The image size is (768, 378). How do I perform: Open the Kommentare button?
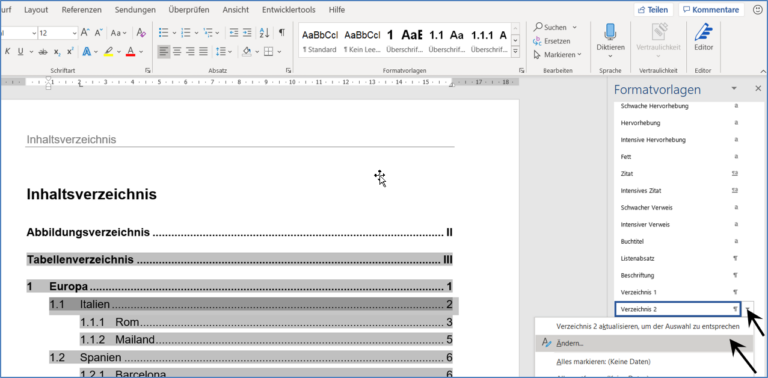[x=711, y=10]
